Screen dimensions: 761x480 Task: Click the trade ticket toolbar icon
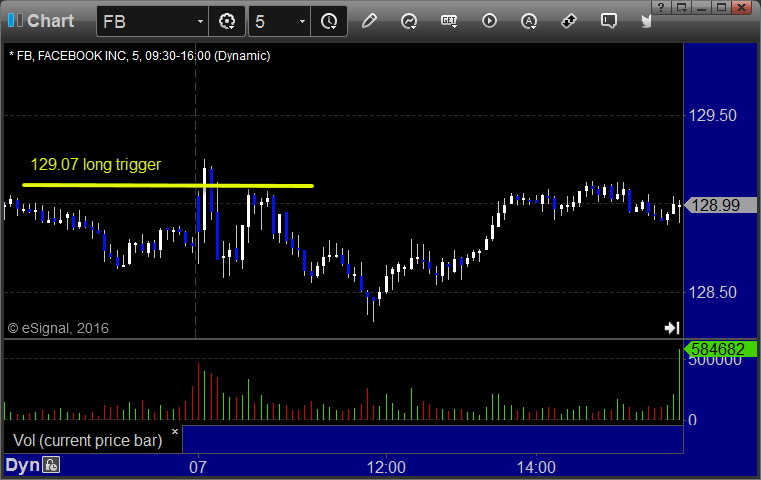point(568,21)
